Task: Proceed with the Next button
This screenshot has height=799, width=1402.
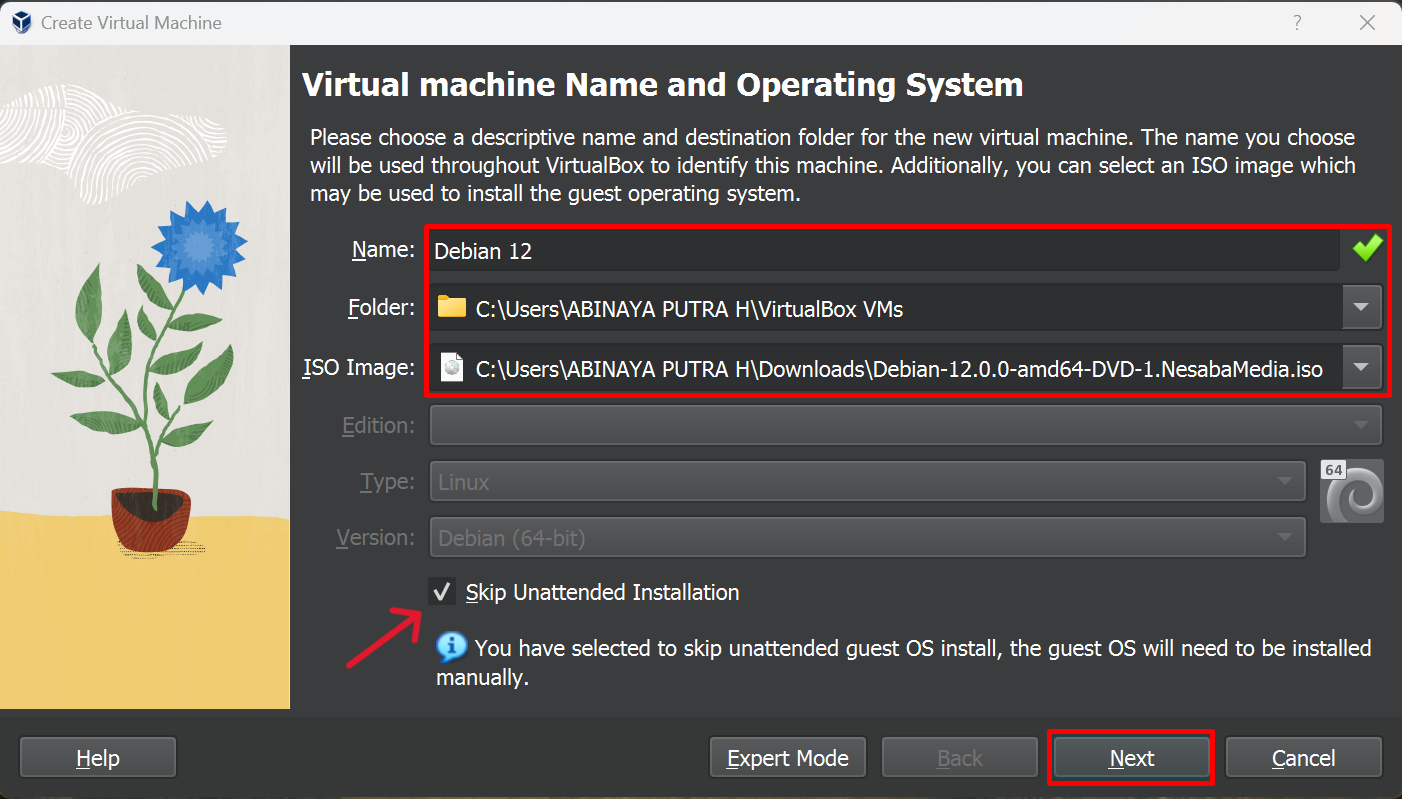Action: tap(1132, 758)
